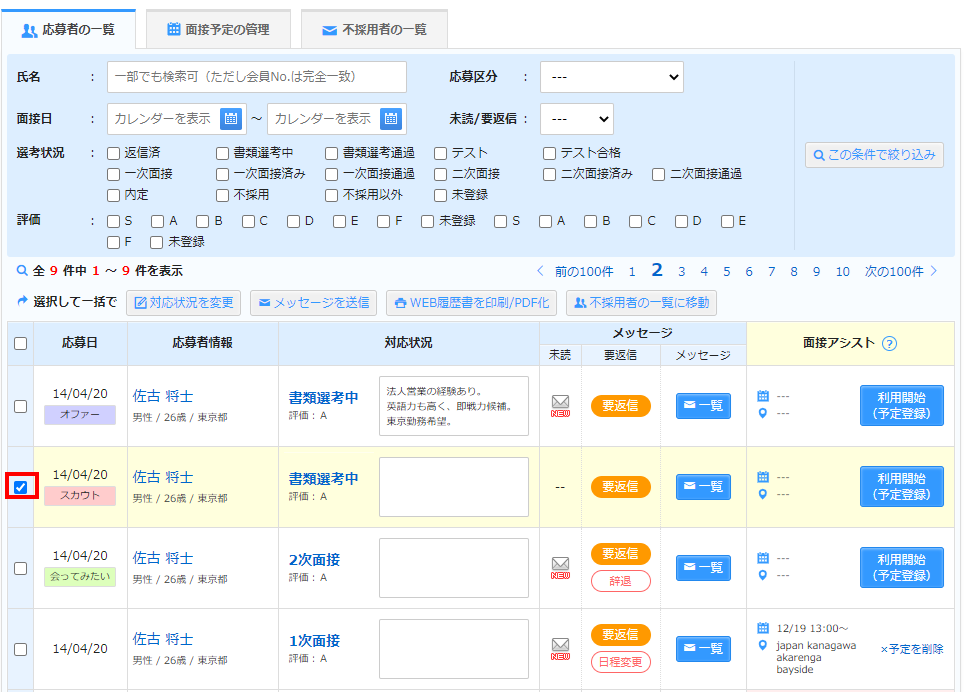Open the 未読/要返信 dropdown
966x692 pixels.
coord(577,119)
